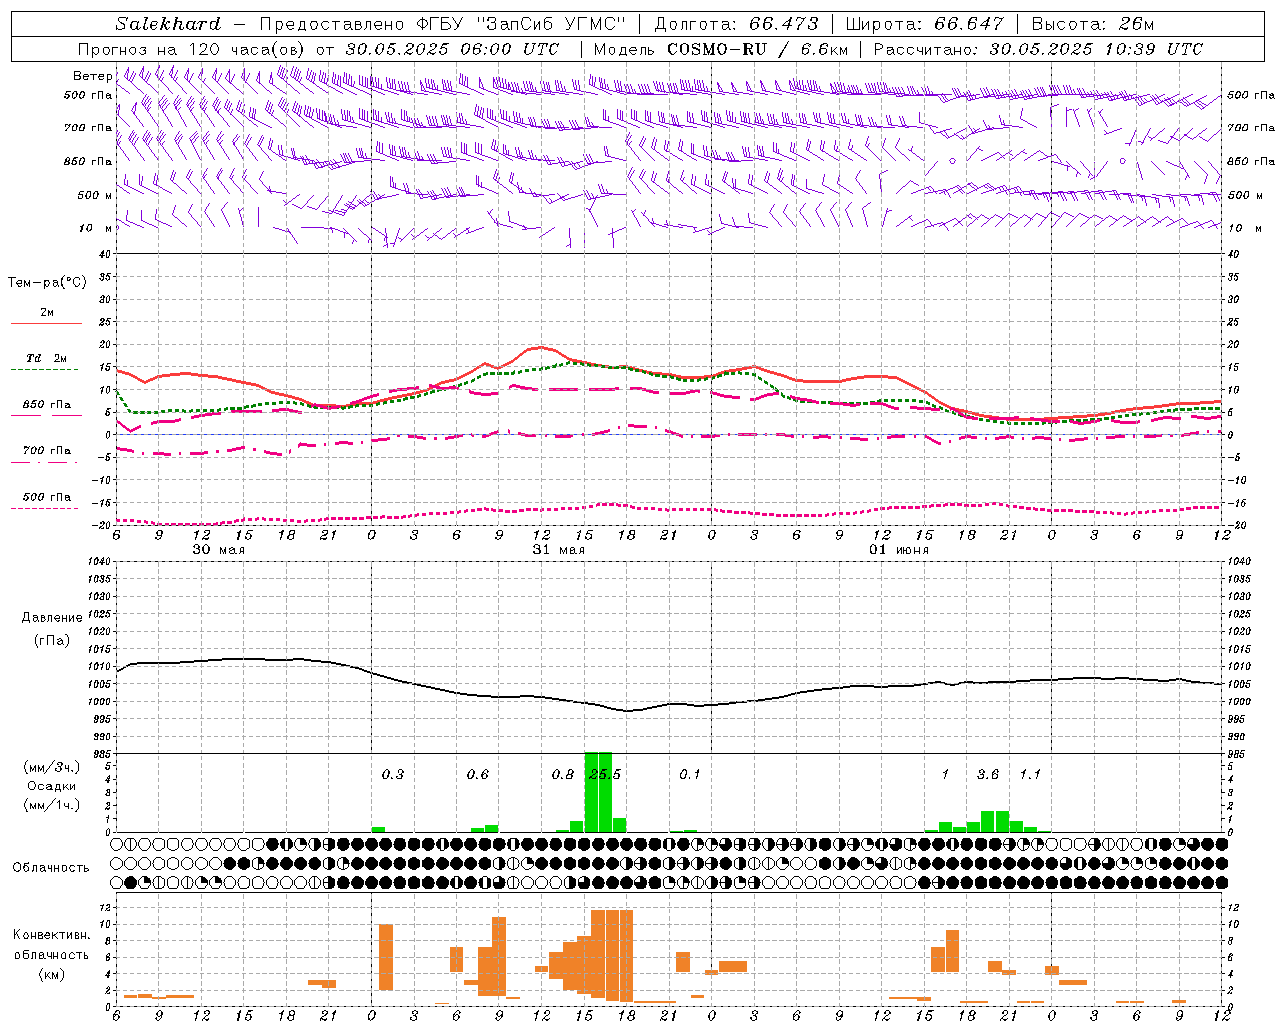Image resolution: width=1280 pixels, height=1024 pixels.
Task: Click the '1.1' precipitation total value
Action: click(x=1030, y=775)
